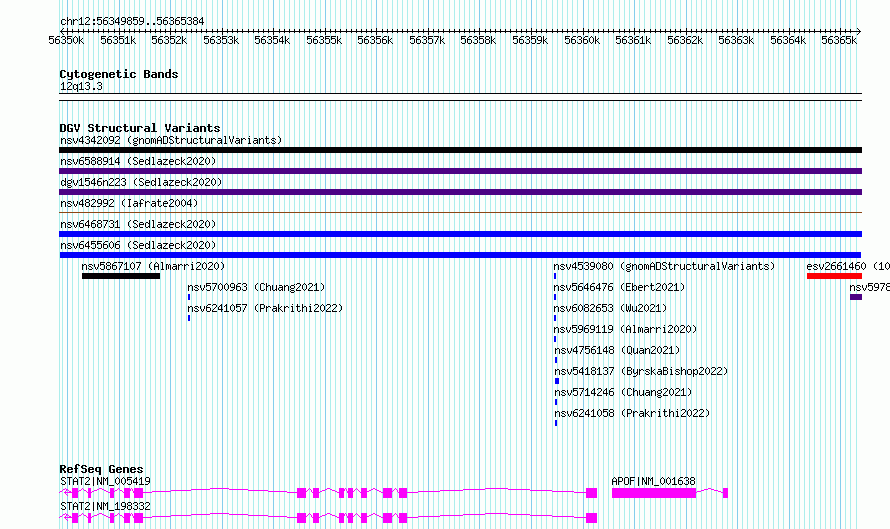This screenshot has height=529, width=890.
Task: Click nsv5700963 (Chuang2021) label
Action: point(257,287)
